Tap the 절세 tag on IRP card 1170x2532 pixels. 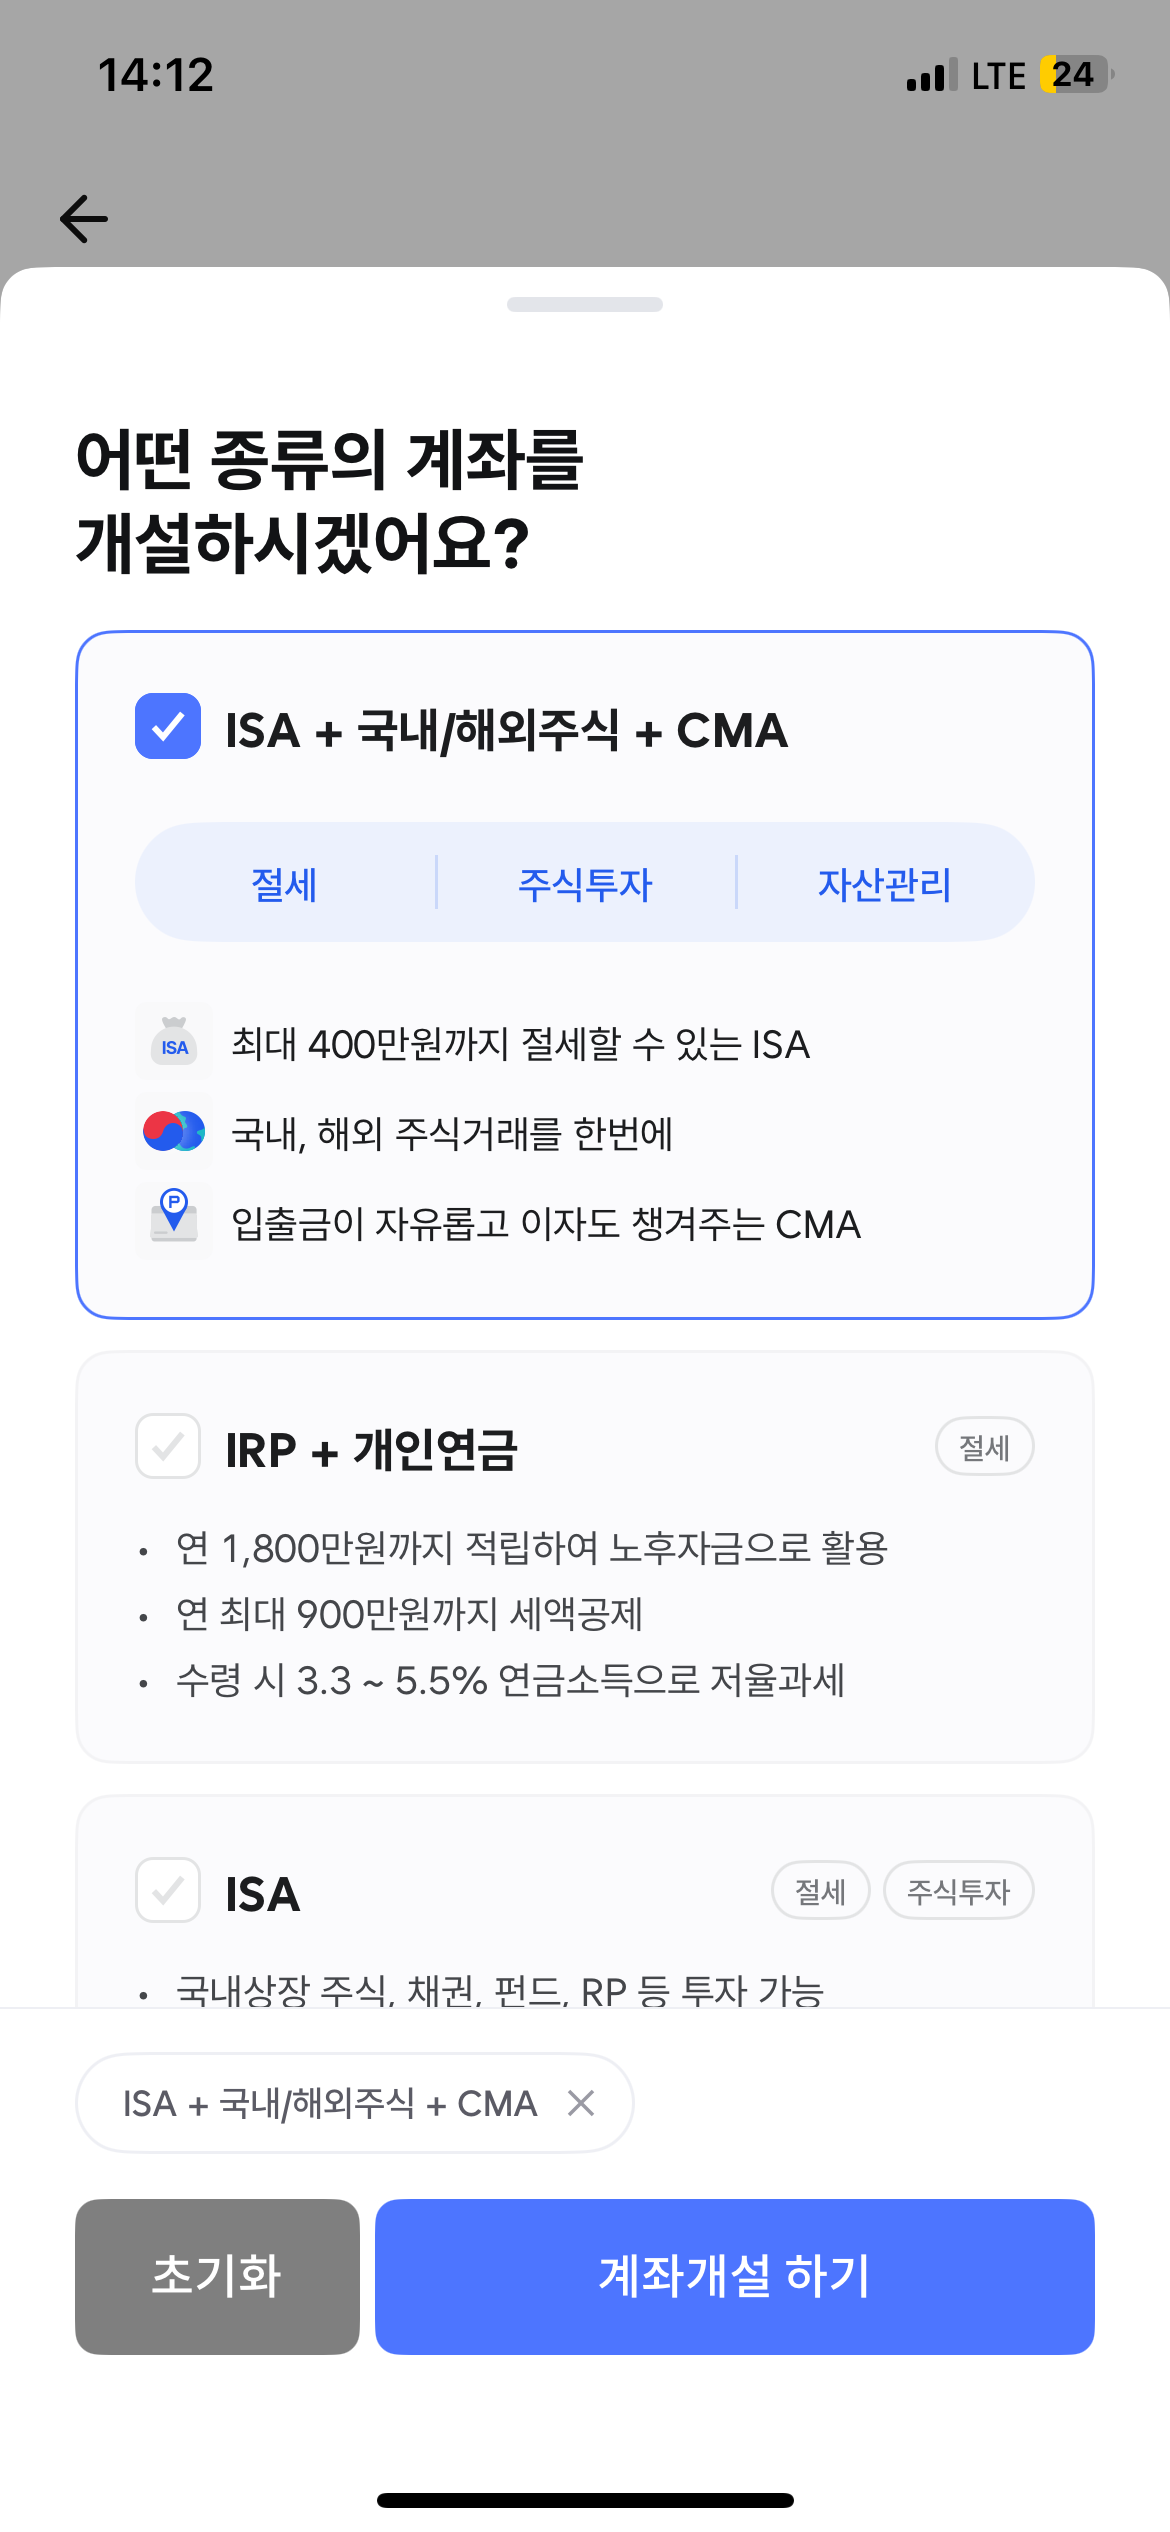(x=984, y=1447)
